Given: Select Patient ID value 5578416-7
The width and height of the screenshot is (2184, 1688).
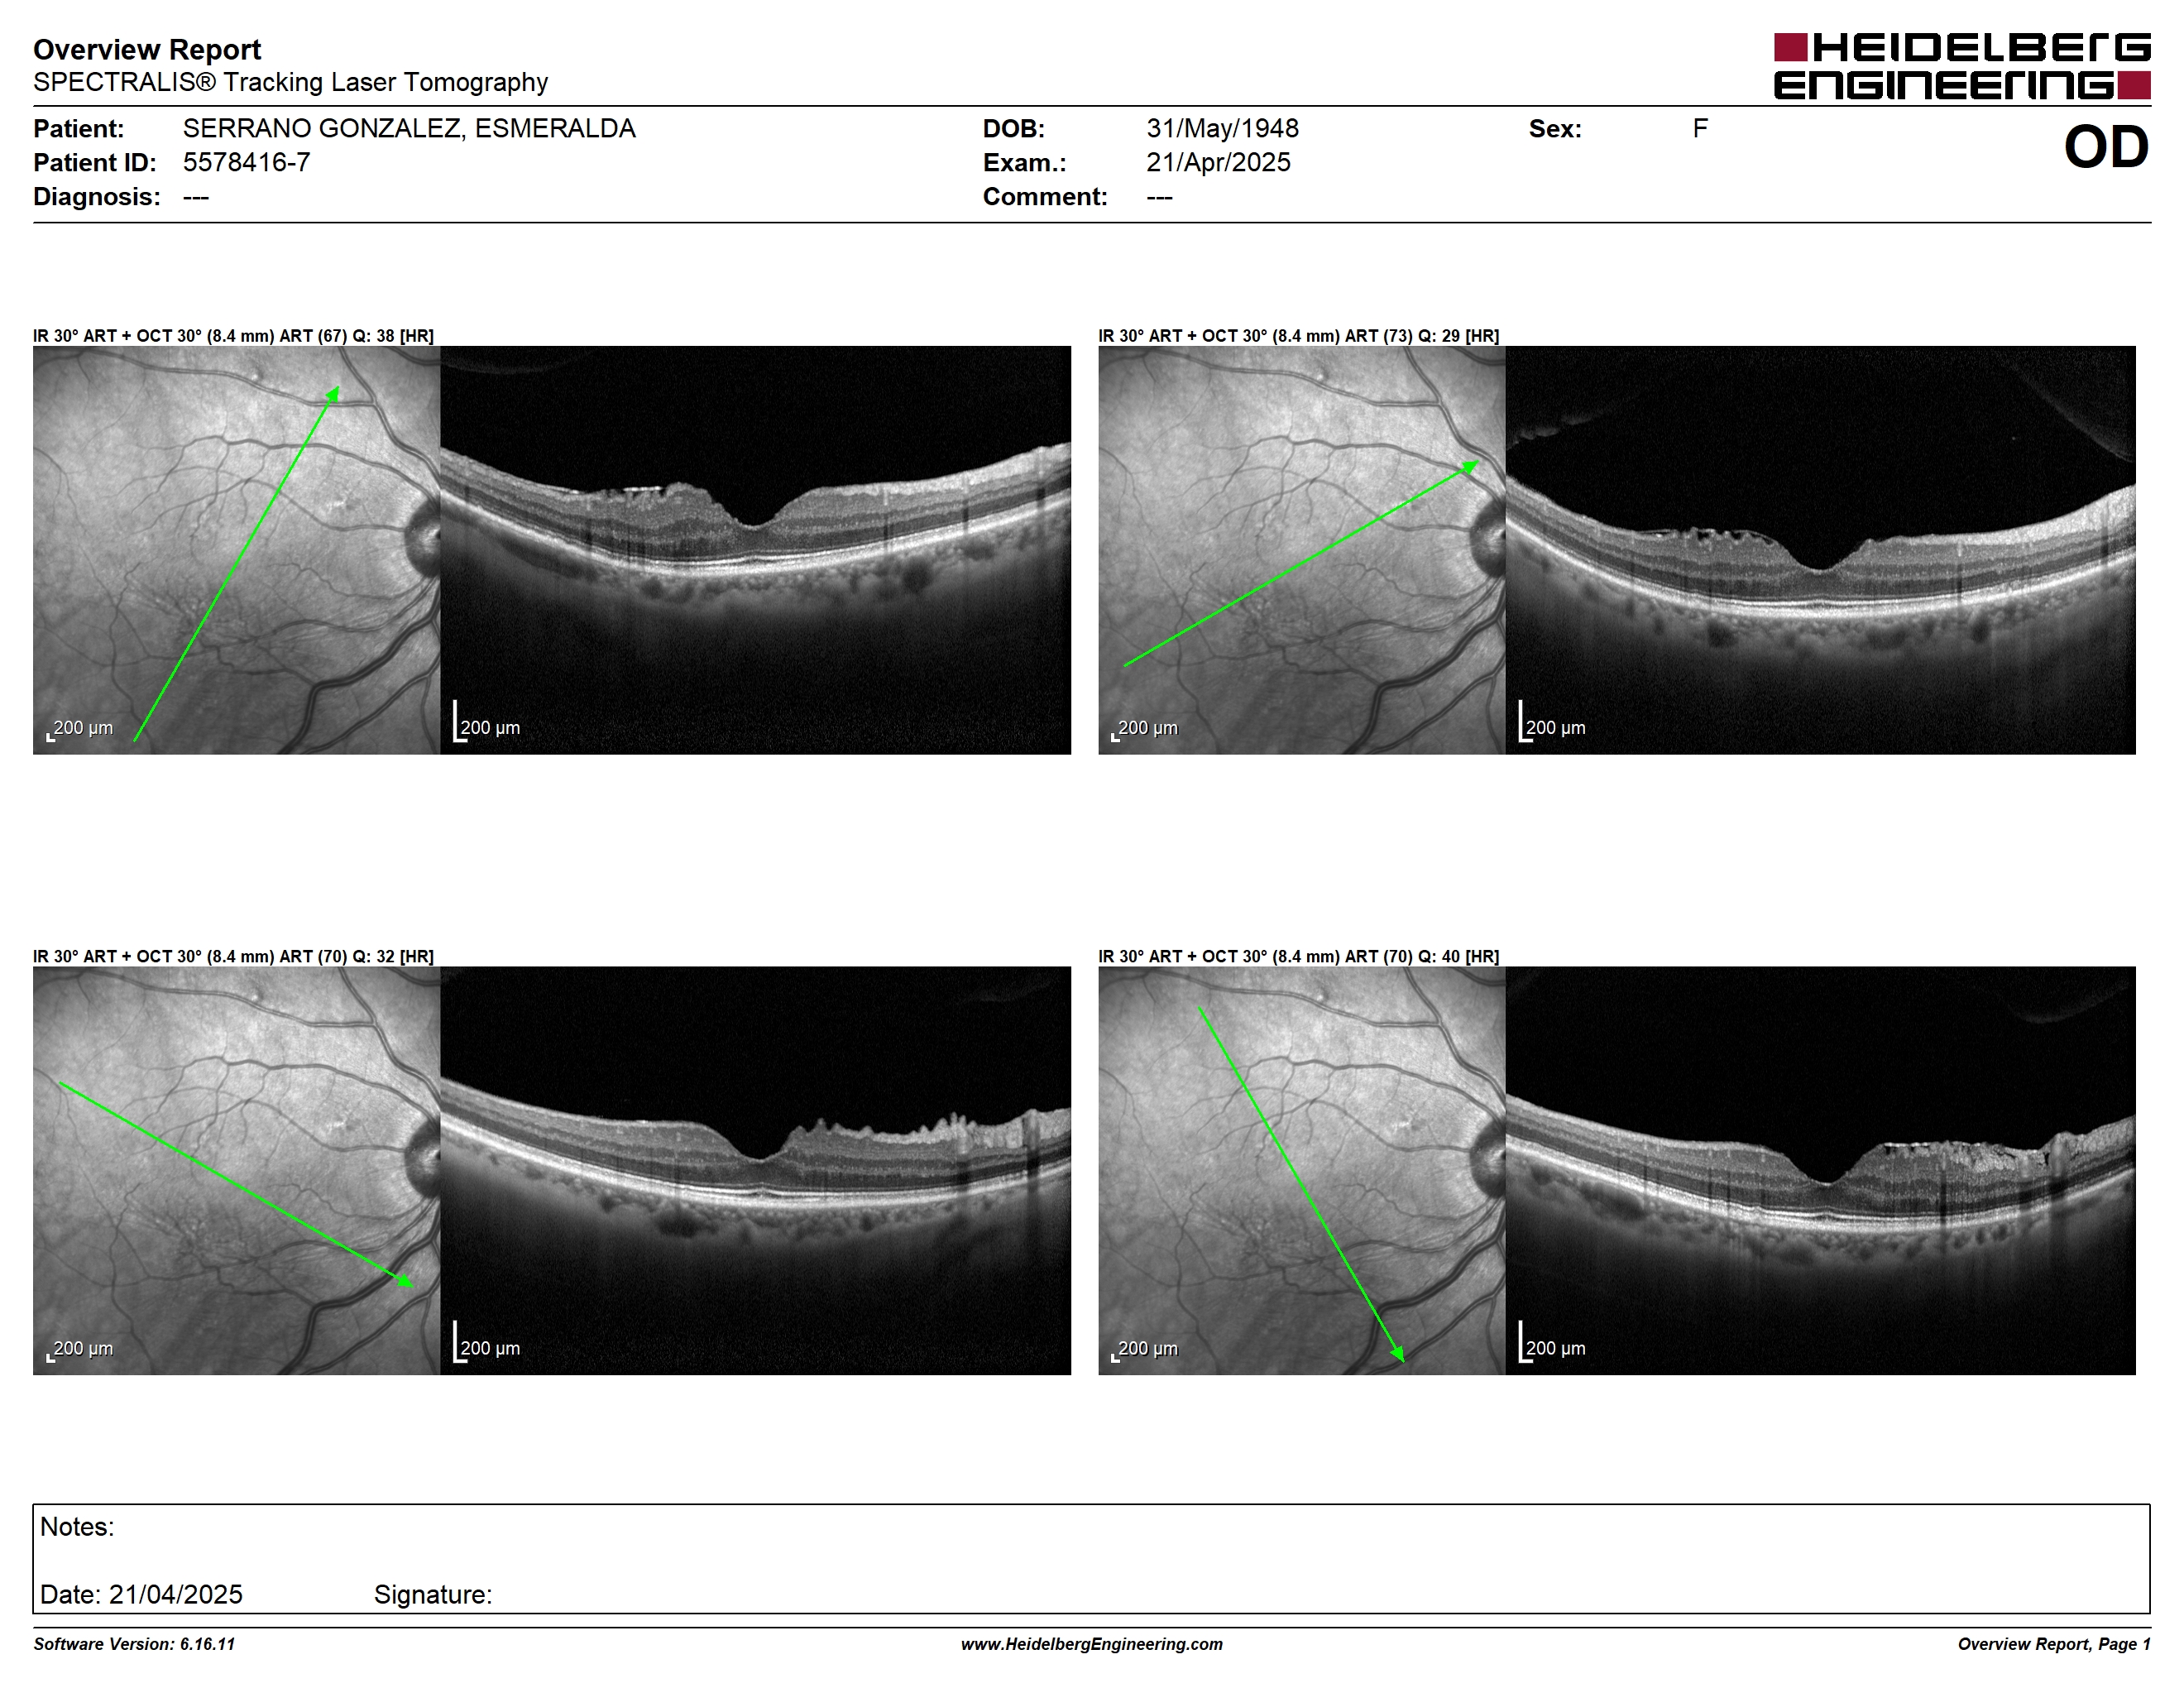Looking at the screenshot, I should tap(246, 162).
